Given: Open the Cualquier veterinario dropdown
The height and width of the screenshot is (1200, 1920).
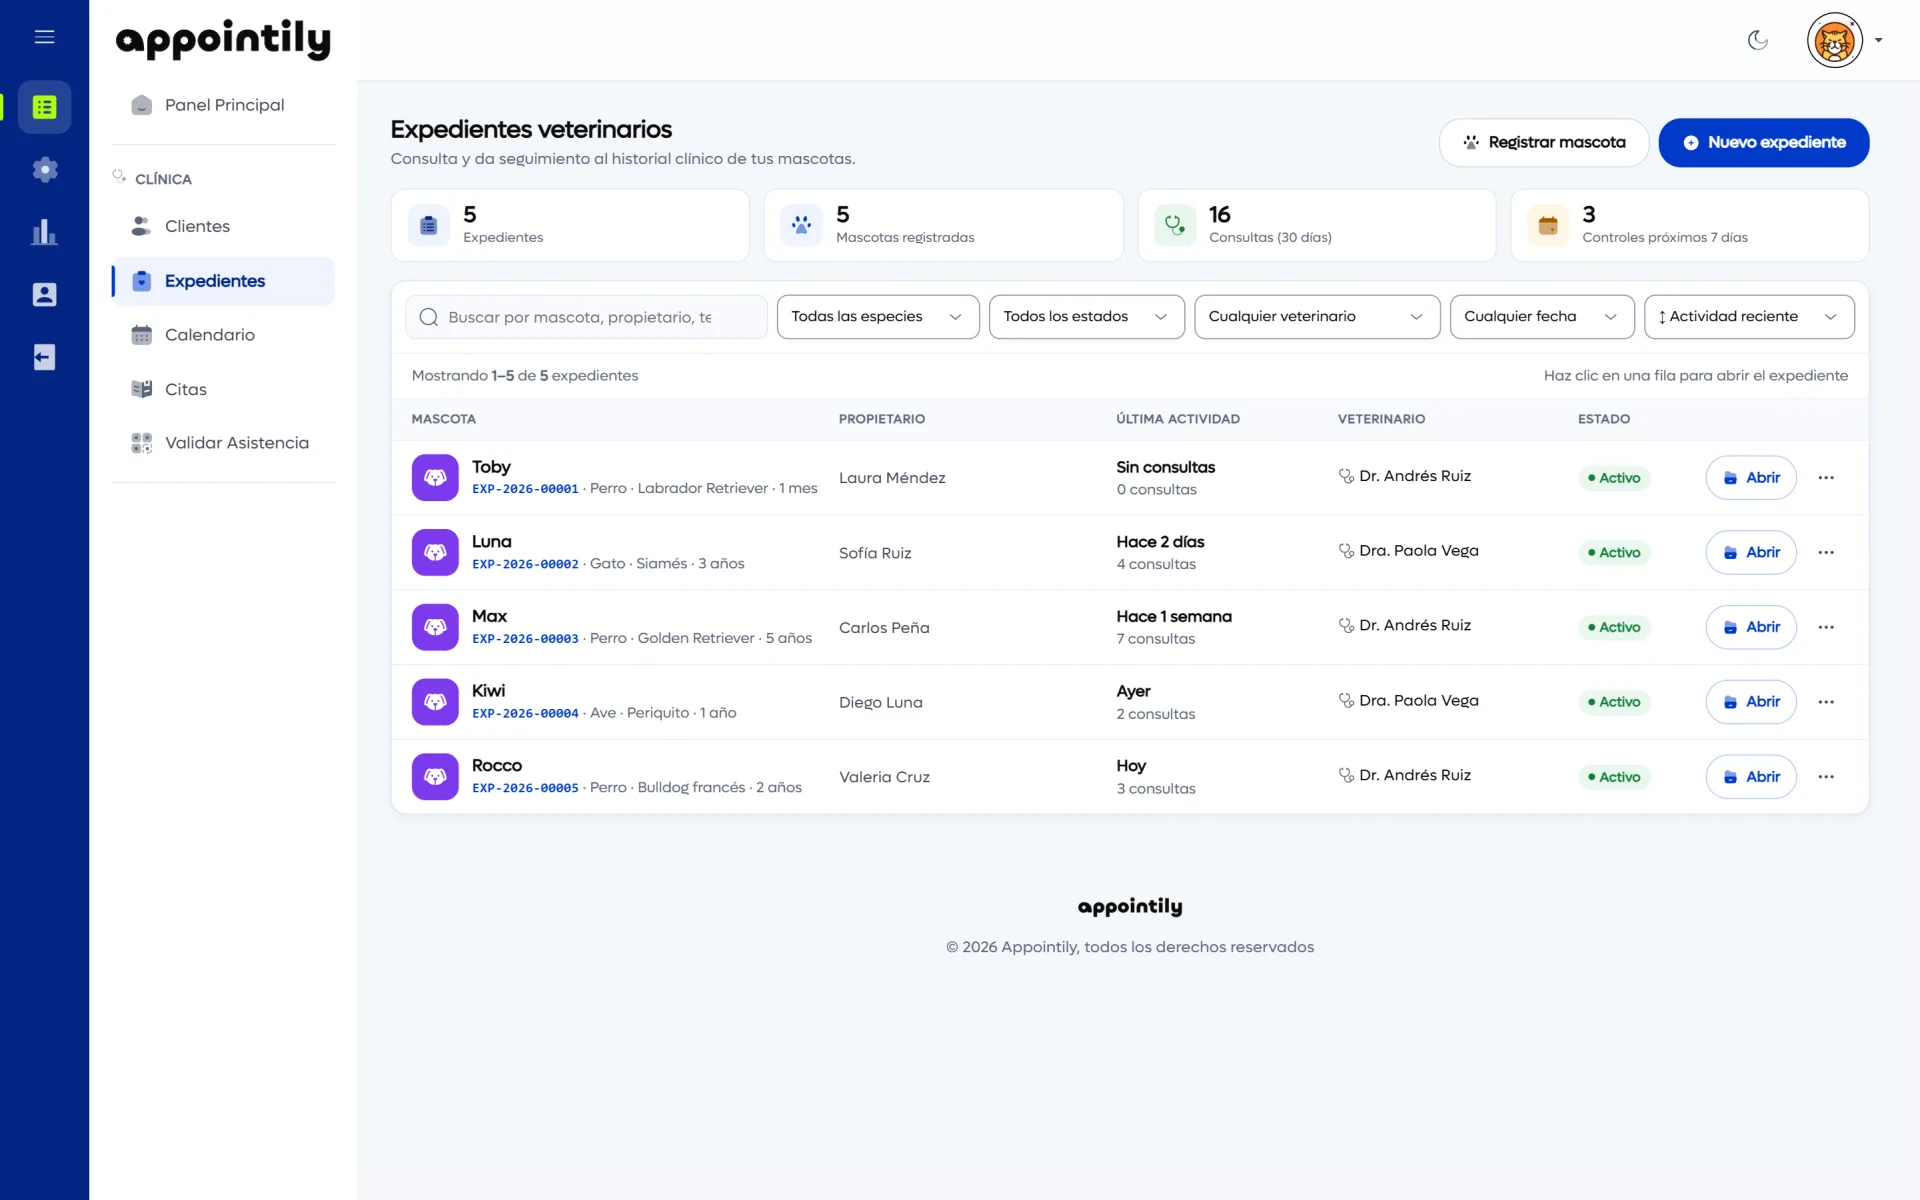Looking at the screenshot, I should [1317, 317].
